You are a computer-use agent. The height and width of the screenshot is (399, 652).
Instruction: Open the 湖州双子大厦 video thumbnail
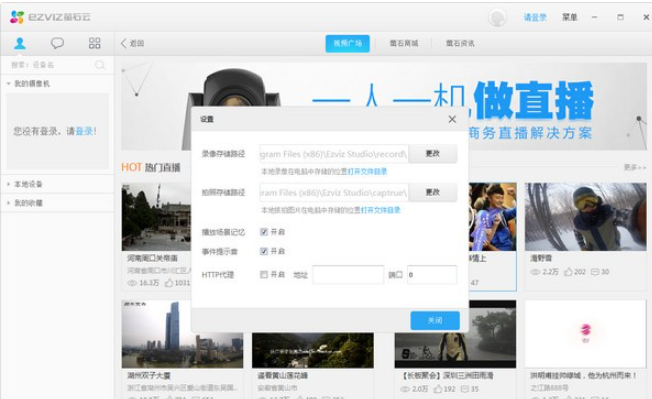pyautogui.click(x=182, y=334)
